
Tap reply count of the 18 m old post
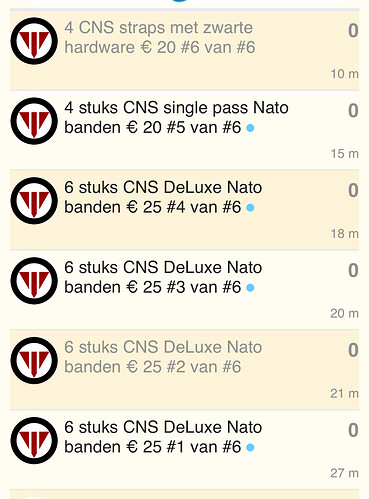pos(353,190)
